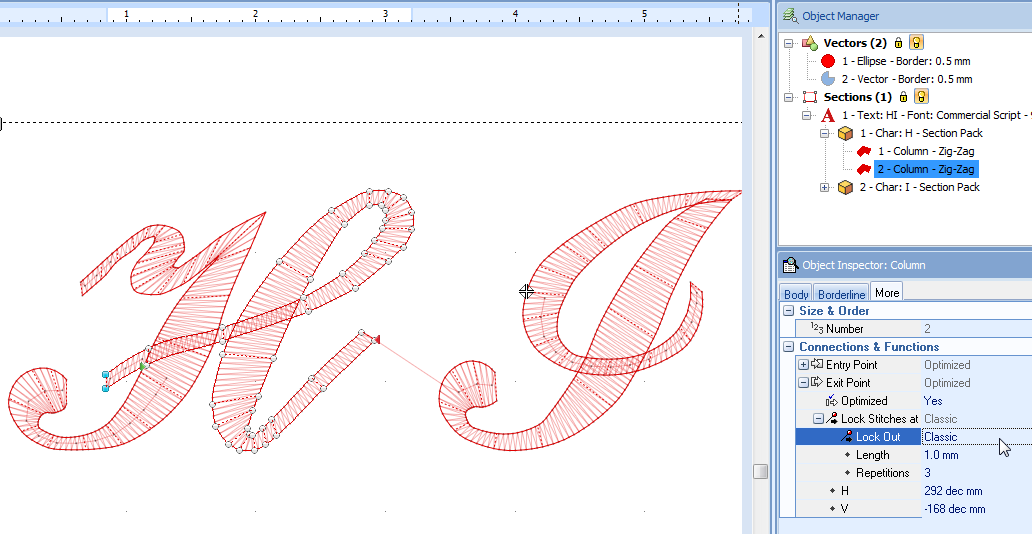Click the Object Manager panel icon
Image resolution: width=1032 pixels, height=534 pixels.
(790, 16)
